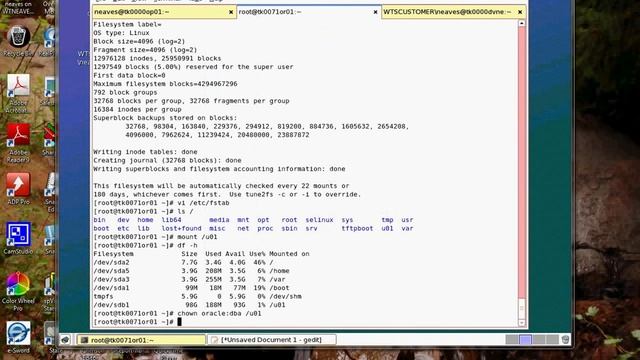This screenshot has width=640, height=360.
Task: Close the root@tk0071or01 tab
Action: click(x=375, y=12)
